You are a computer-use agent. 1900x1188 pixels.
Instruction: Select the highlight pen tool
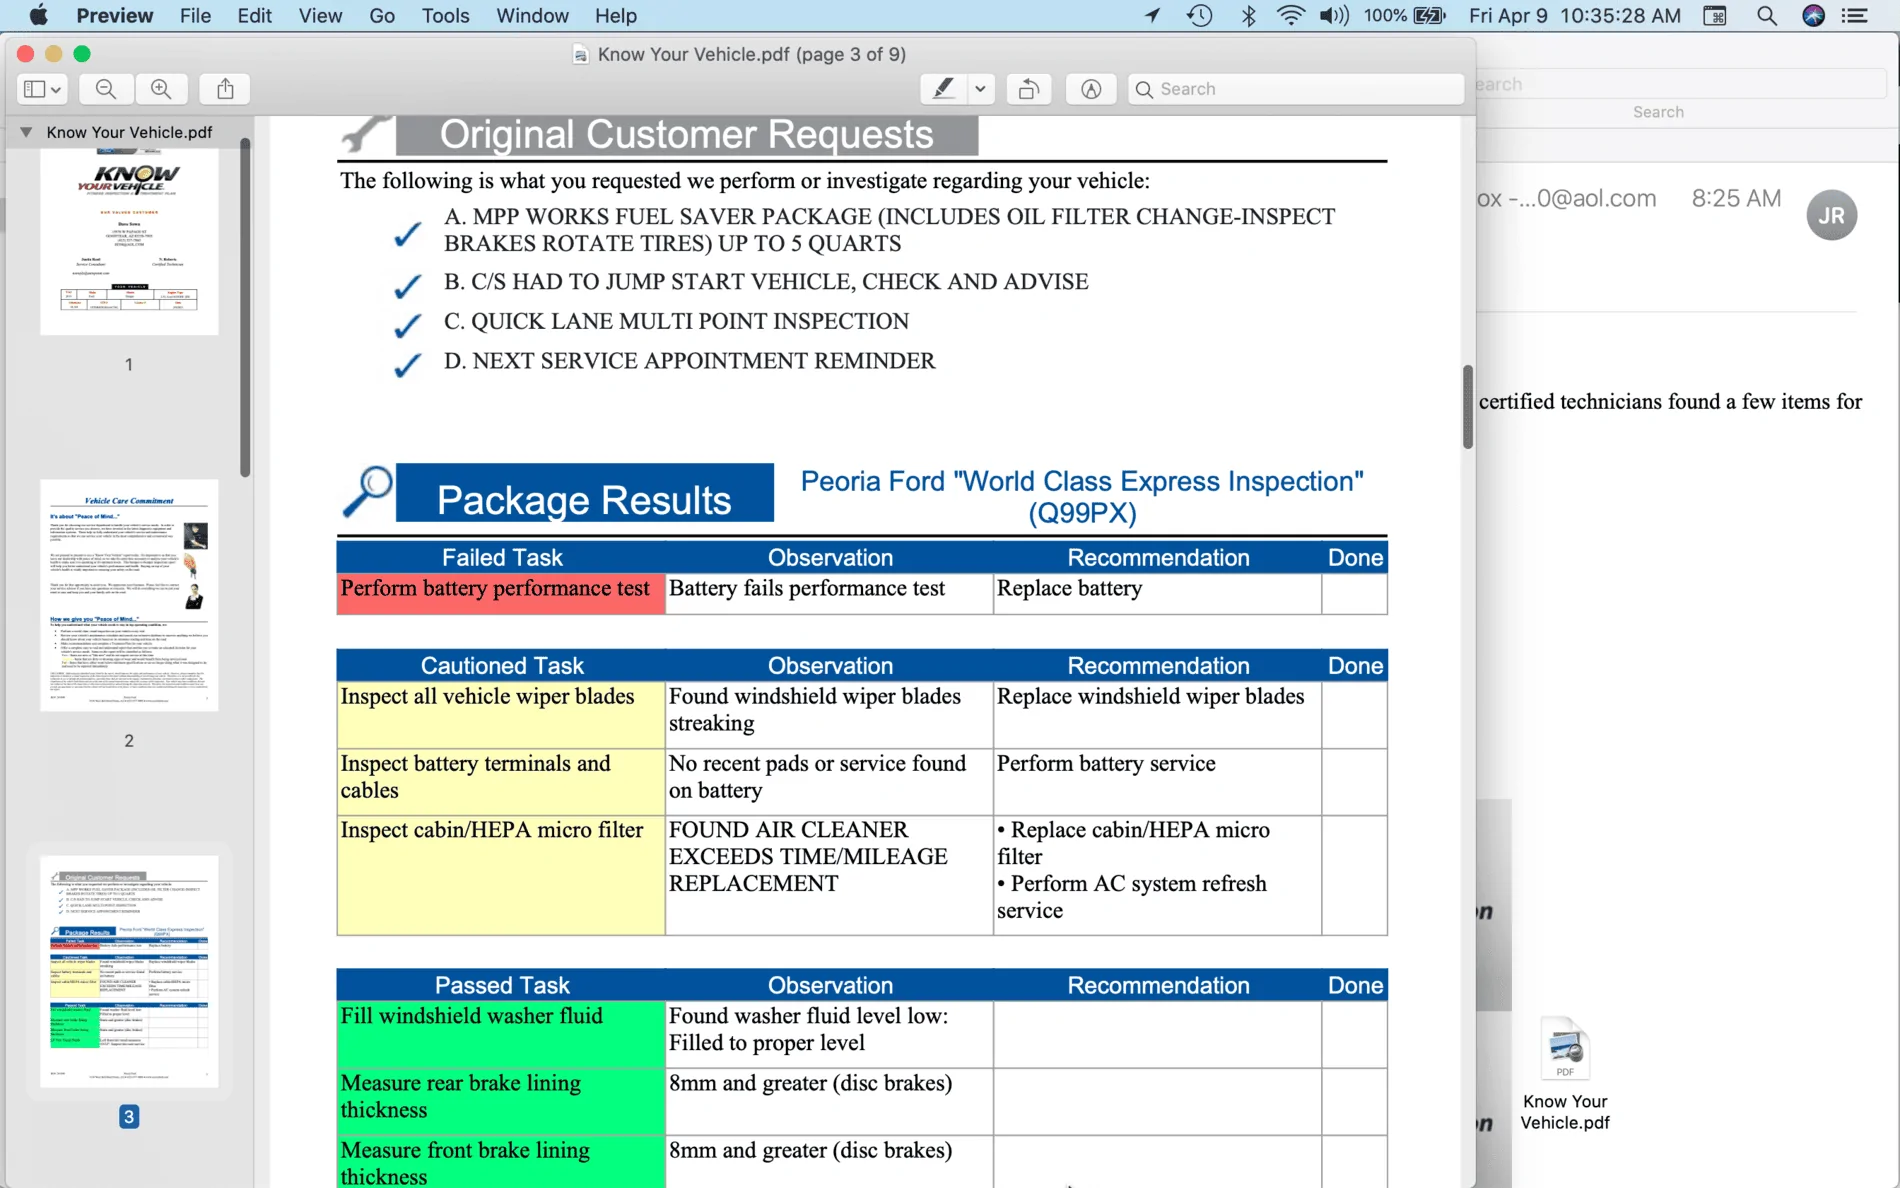(943, 89)
